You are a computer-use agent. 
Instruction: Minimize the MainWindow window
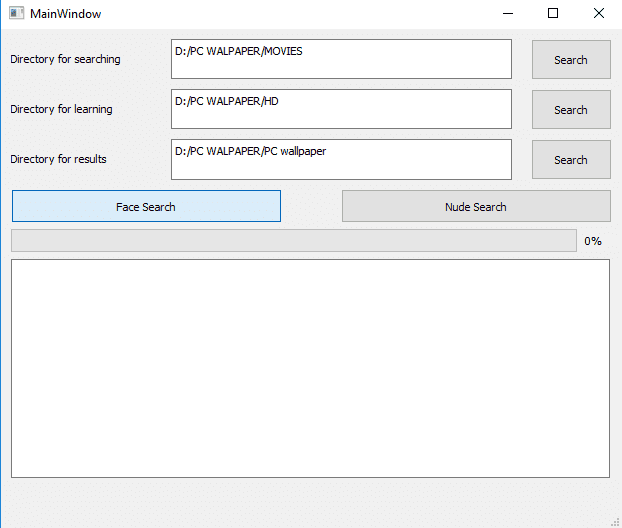[507, 14]
